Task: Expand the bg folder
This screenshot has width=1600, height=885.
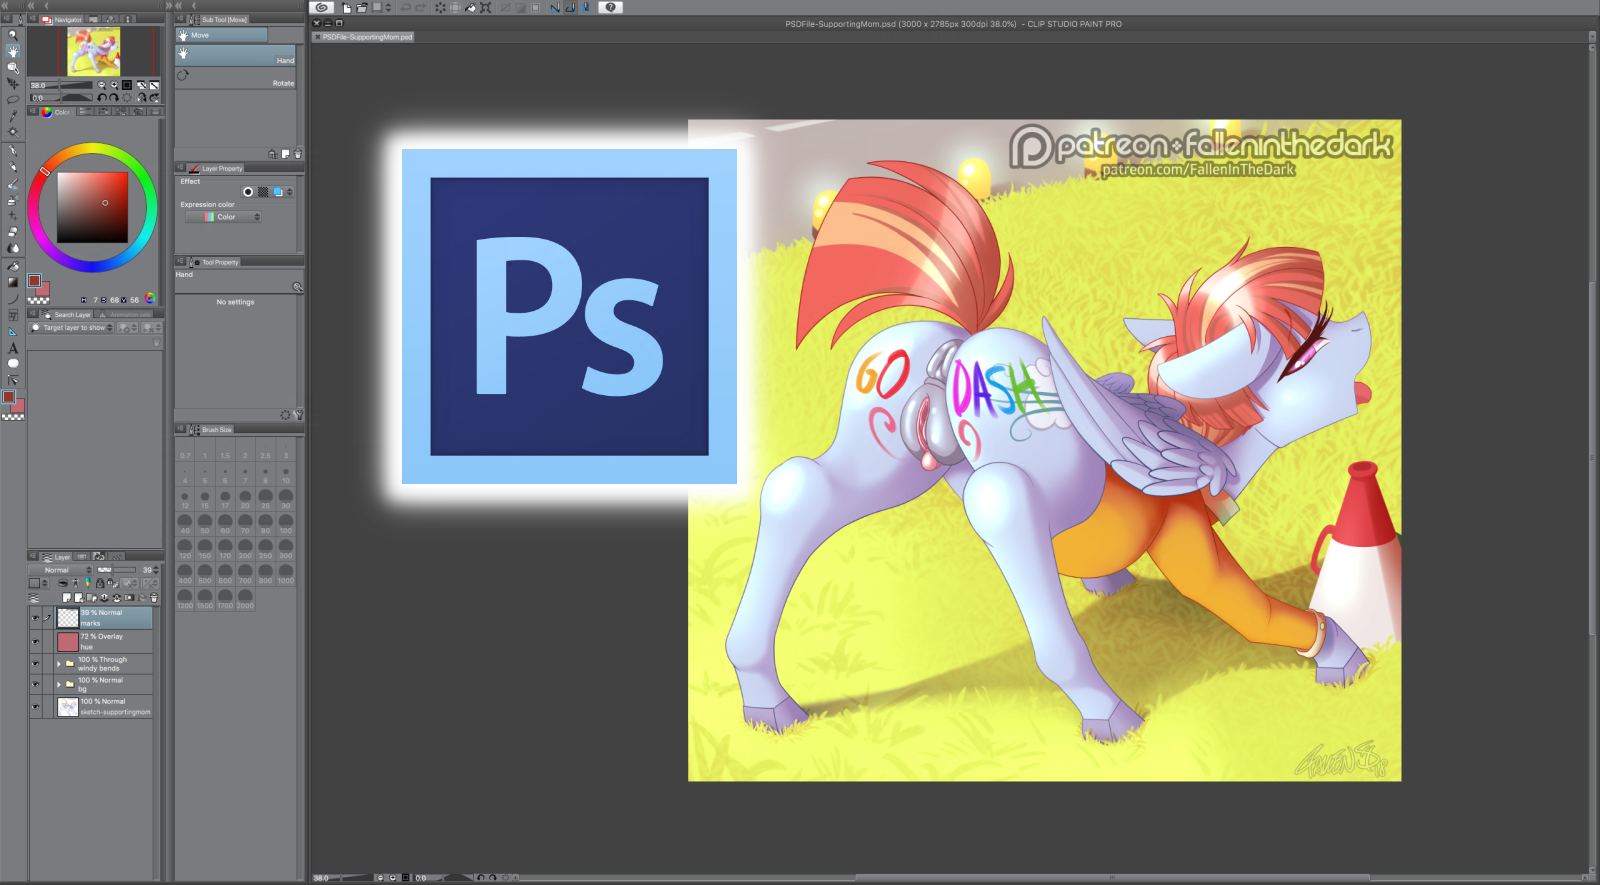Action: 59,684
